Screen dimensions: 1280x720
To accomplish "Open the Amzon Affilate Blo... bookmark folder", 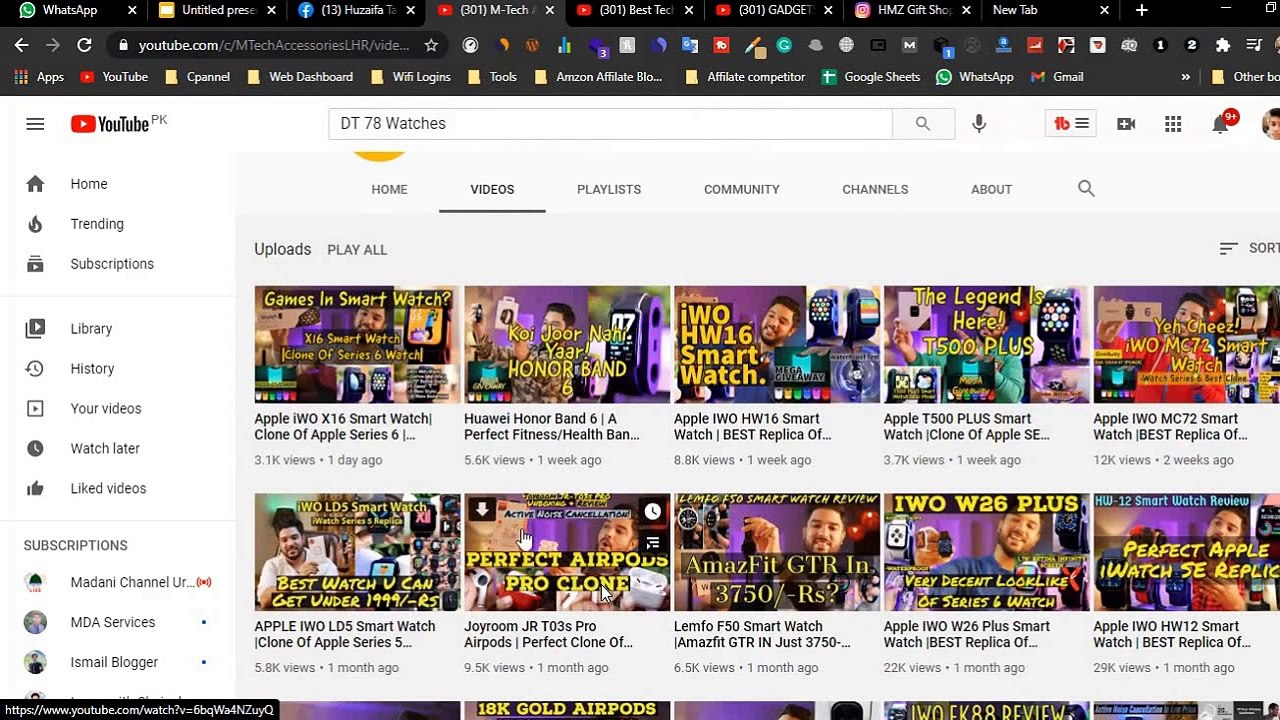I will (x=598, y=77).
